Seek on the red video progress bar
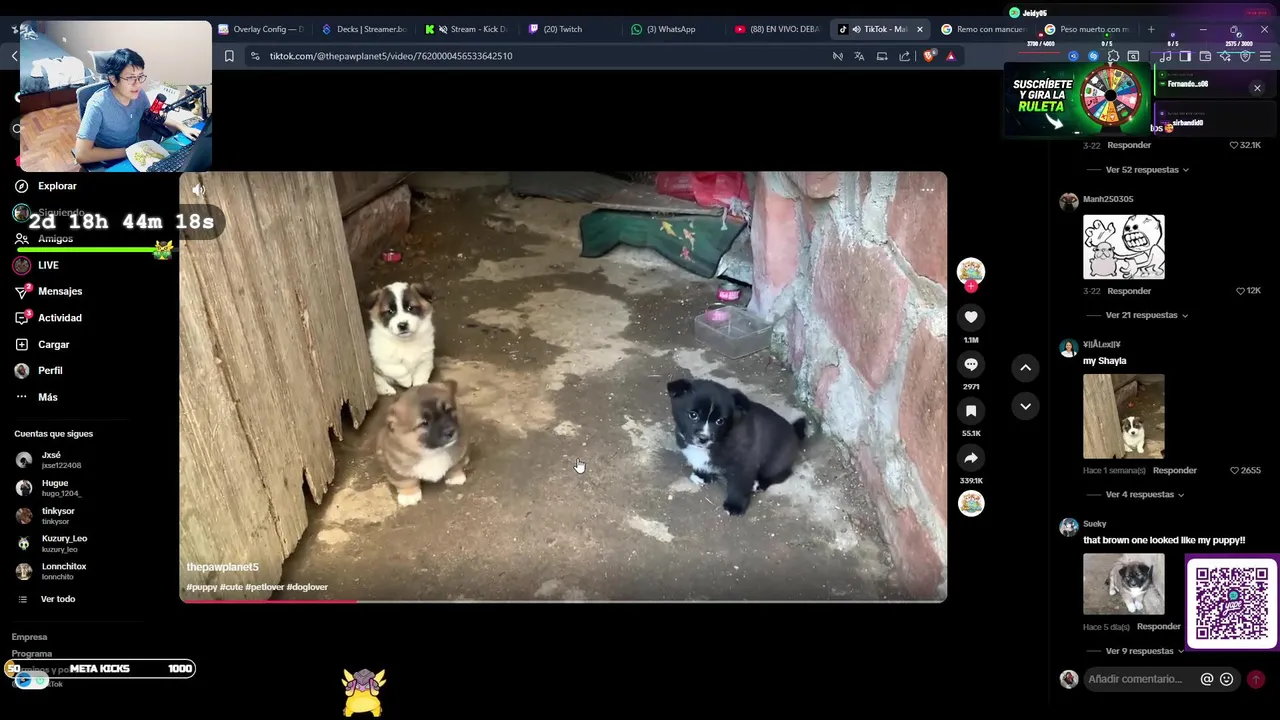 tap(563, 601)
